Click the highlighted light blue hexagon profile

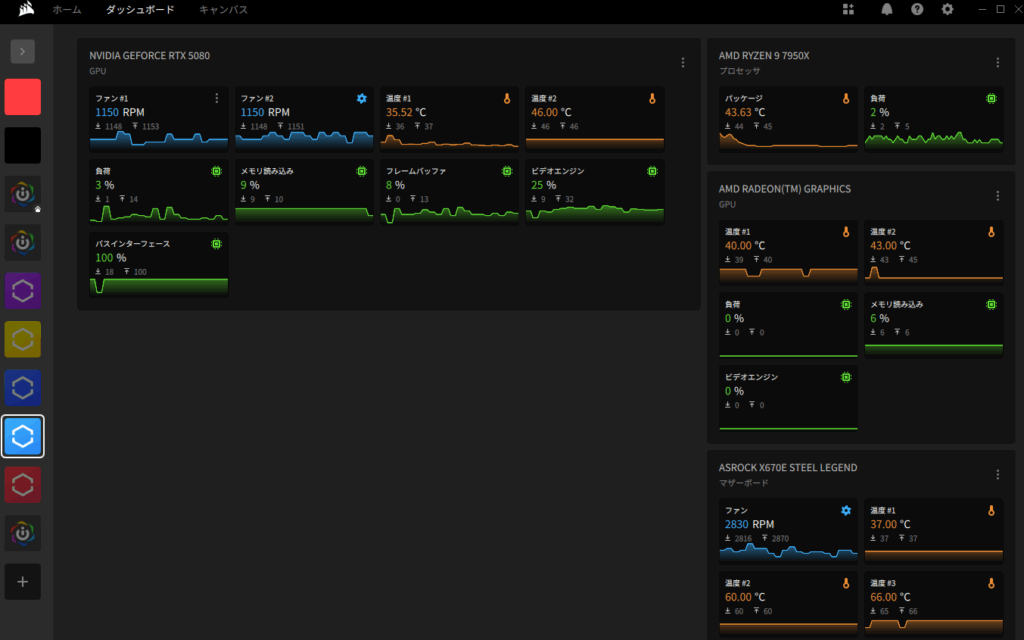pos(23,436)
